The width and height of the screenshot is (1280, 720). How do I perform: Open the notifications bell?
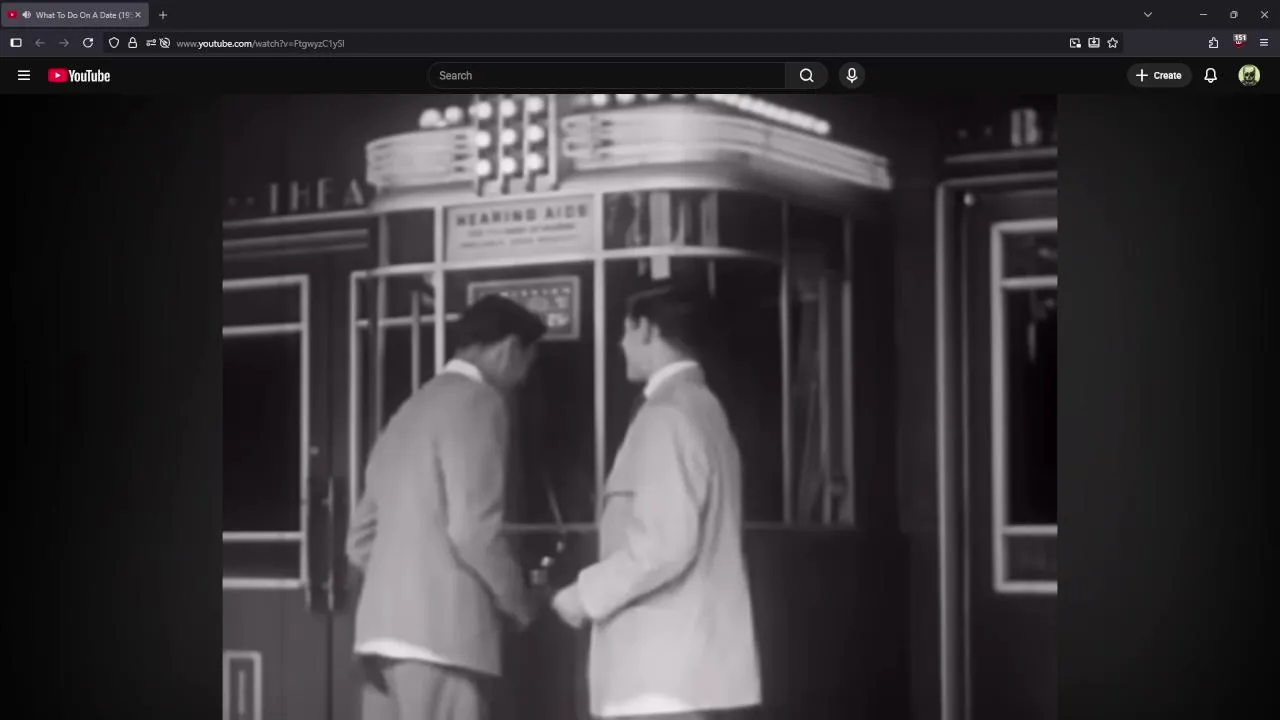coord(1210,75)
